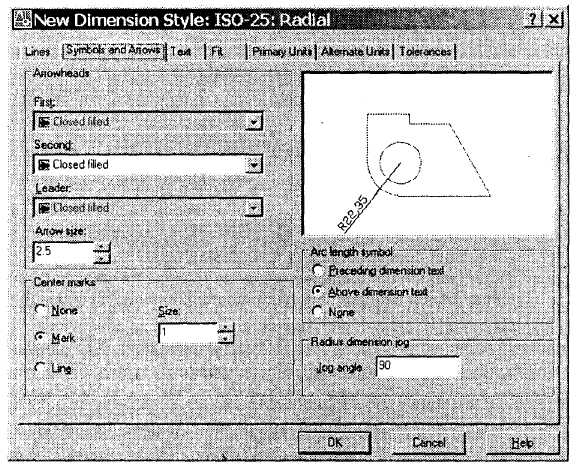Click the Cancel button

[429, 443]
